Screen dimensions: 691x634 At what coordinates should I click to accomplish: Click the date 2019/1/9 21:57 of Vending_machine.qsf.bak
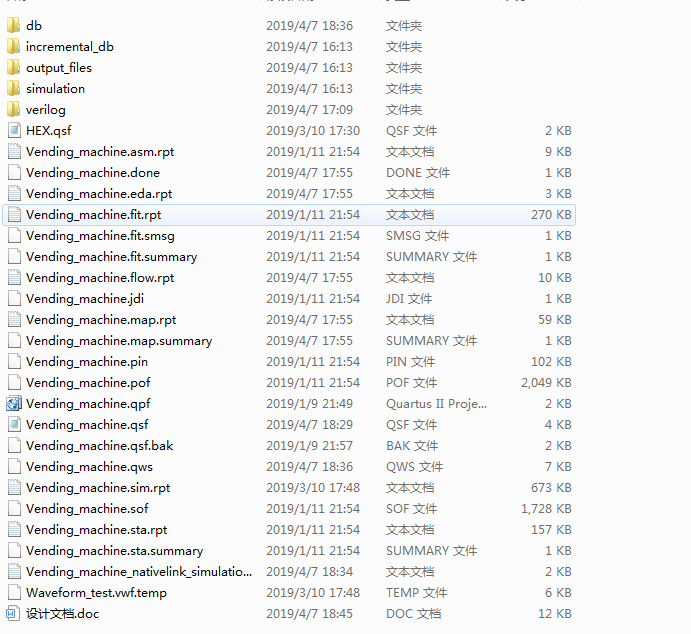click(x=309, y=446)
